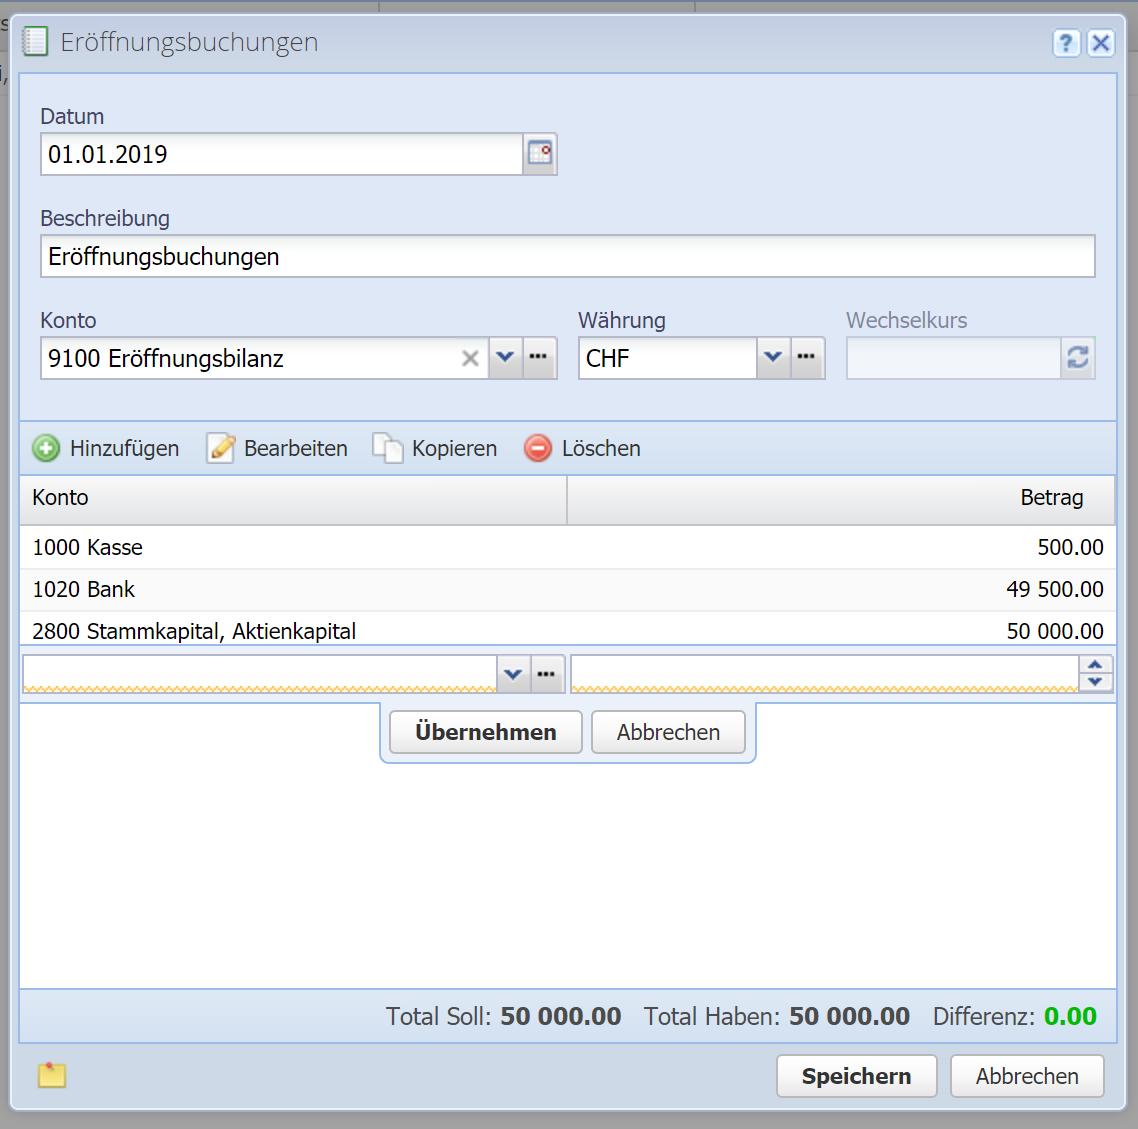Screen dimensions: 1138x1129
Task: Expand the Konto 9100 dropdown arrow
Action: (x=505, y=358)
